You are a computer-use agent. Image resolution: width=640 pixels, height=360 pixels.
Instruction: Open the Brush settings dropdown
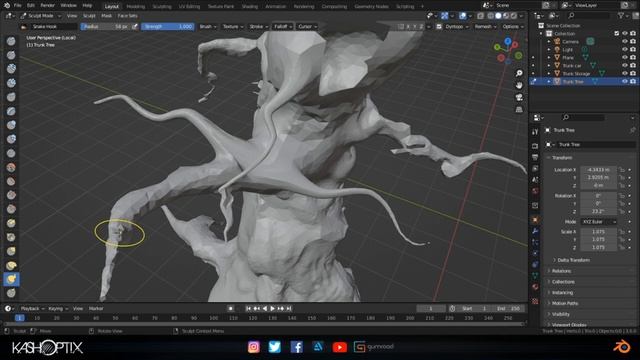click(208, 27)
